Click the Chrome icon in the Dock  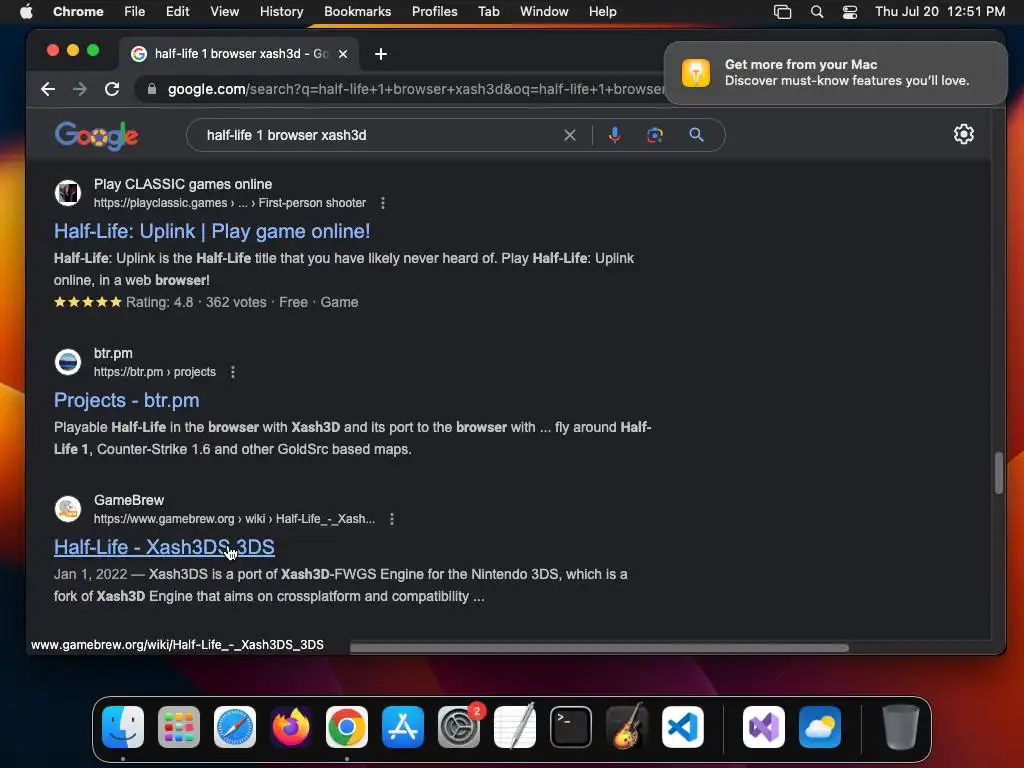[347, 727]
